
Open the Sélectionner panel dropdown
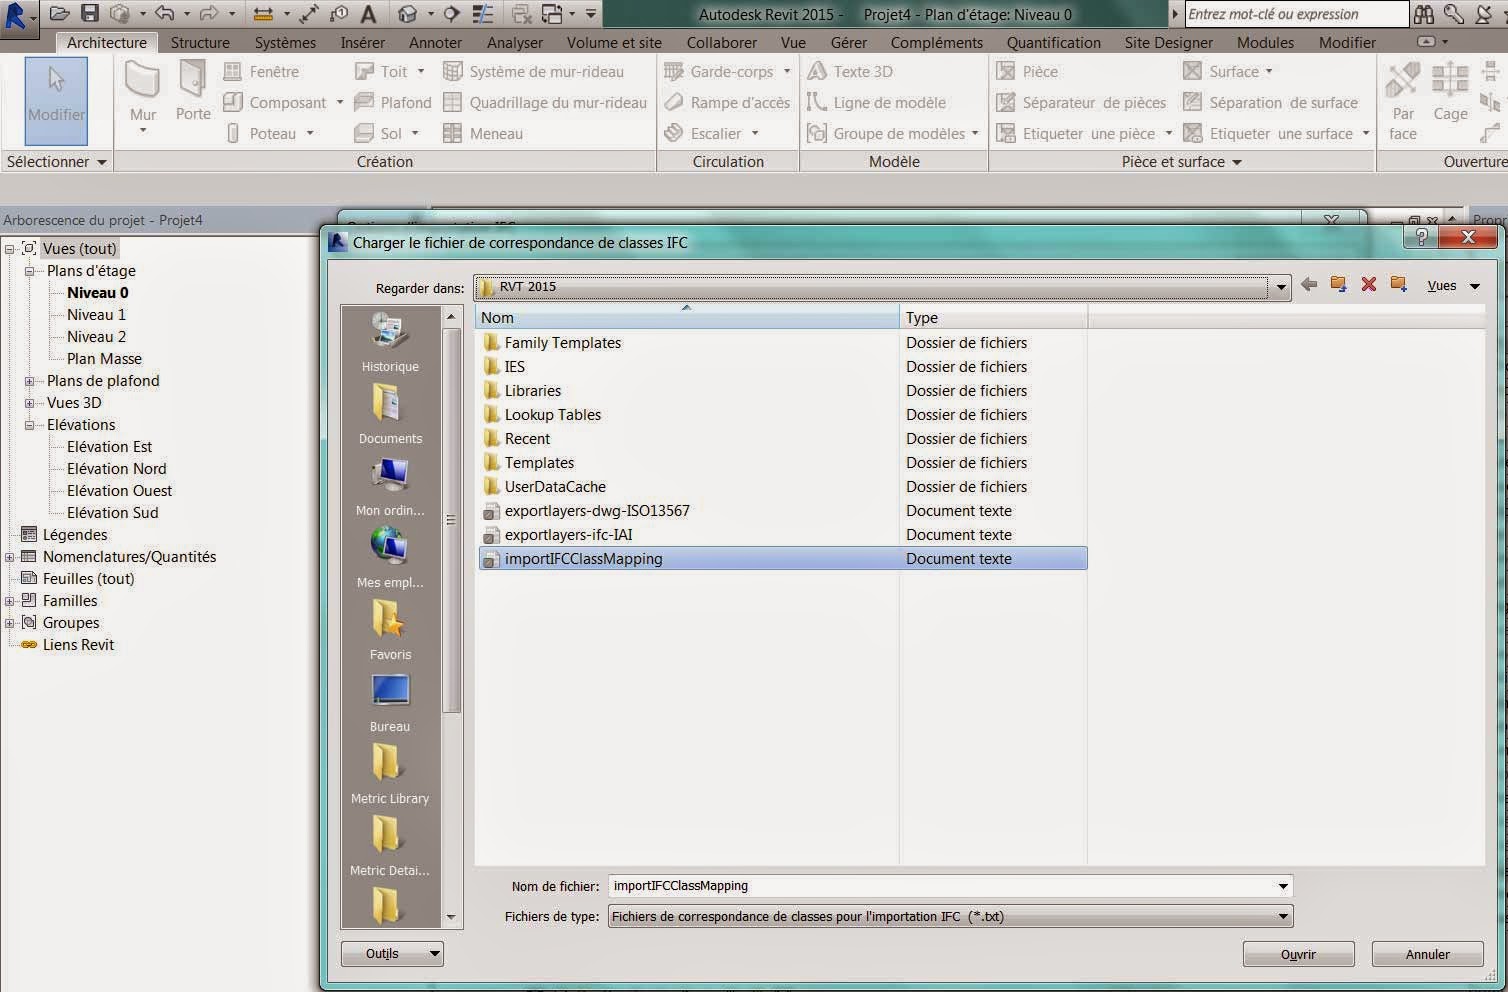pos(56,161)
